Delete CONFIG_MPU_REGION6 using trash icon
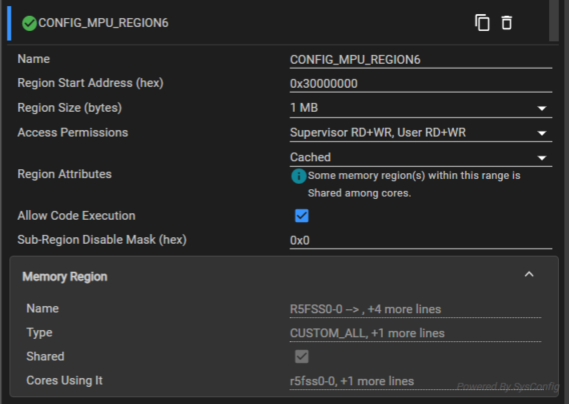The image size is (569, 404). click(x=507, y=23)
